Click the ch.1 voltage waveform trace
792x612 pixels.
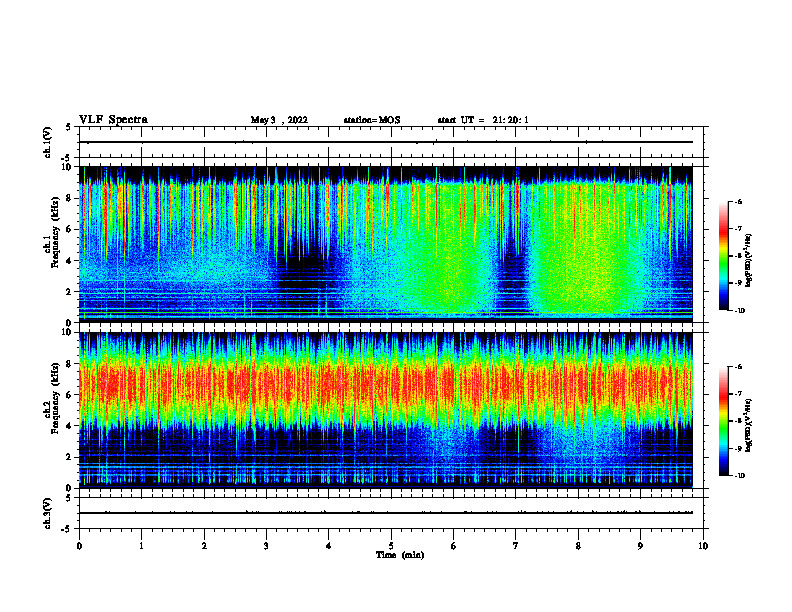click(x=385, y=142)
